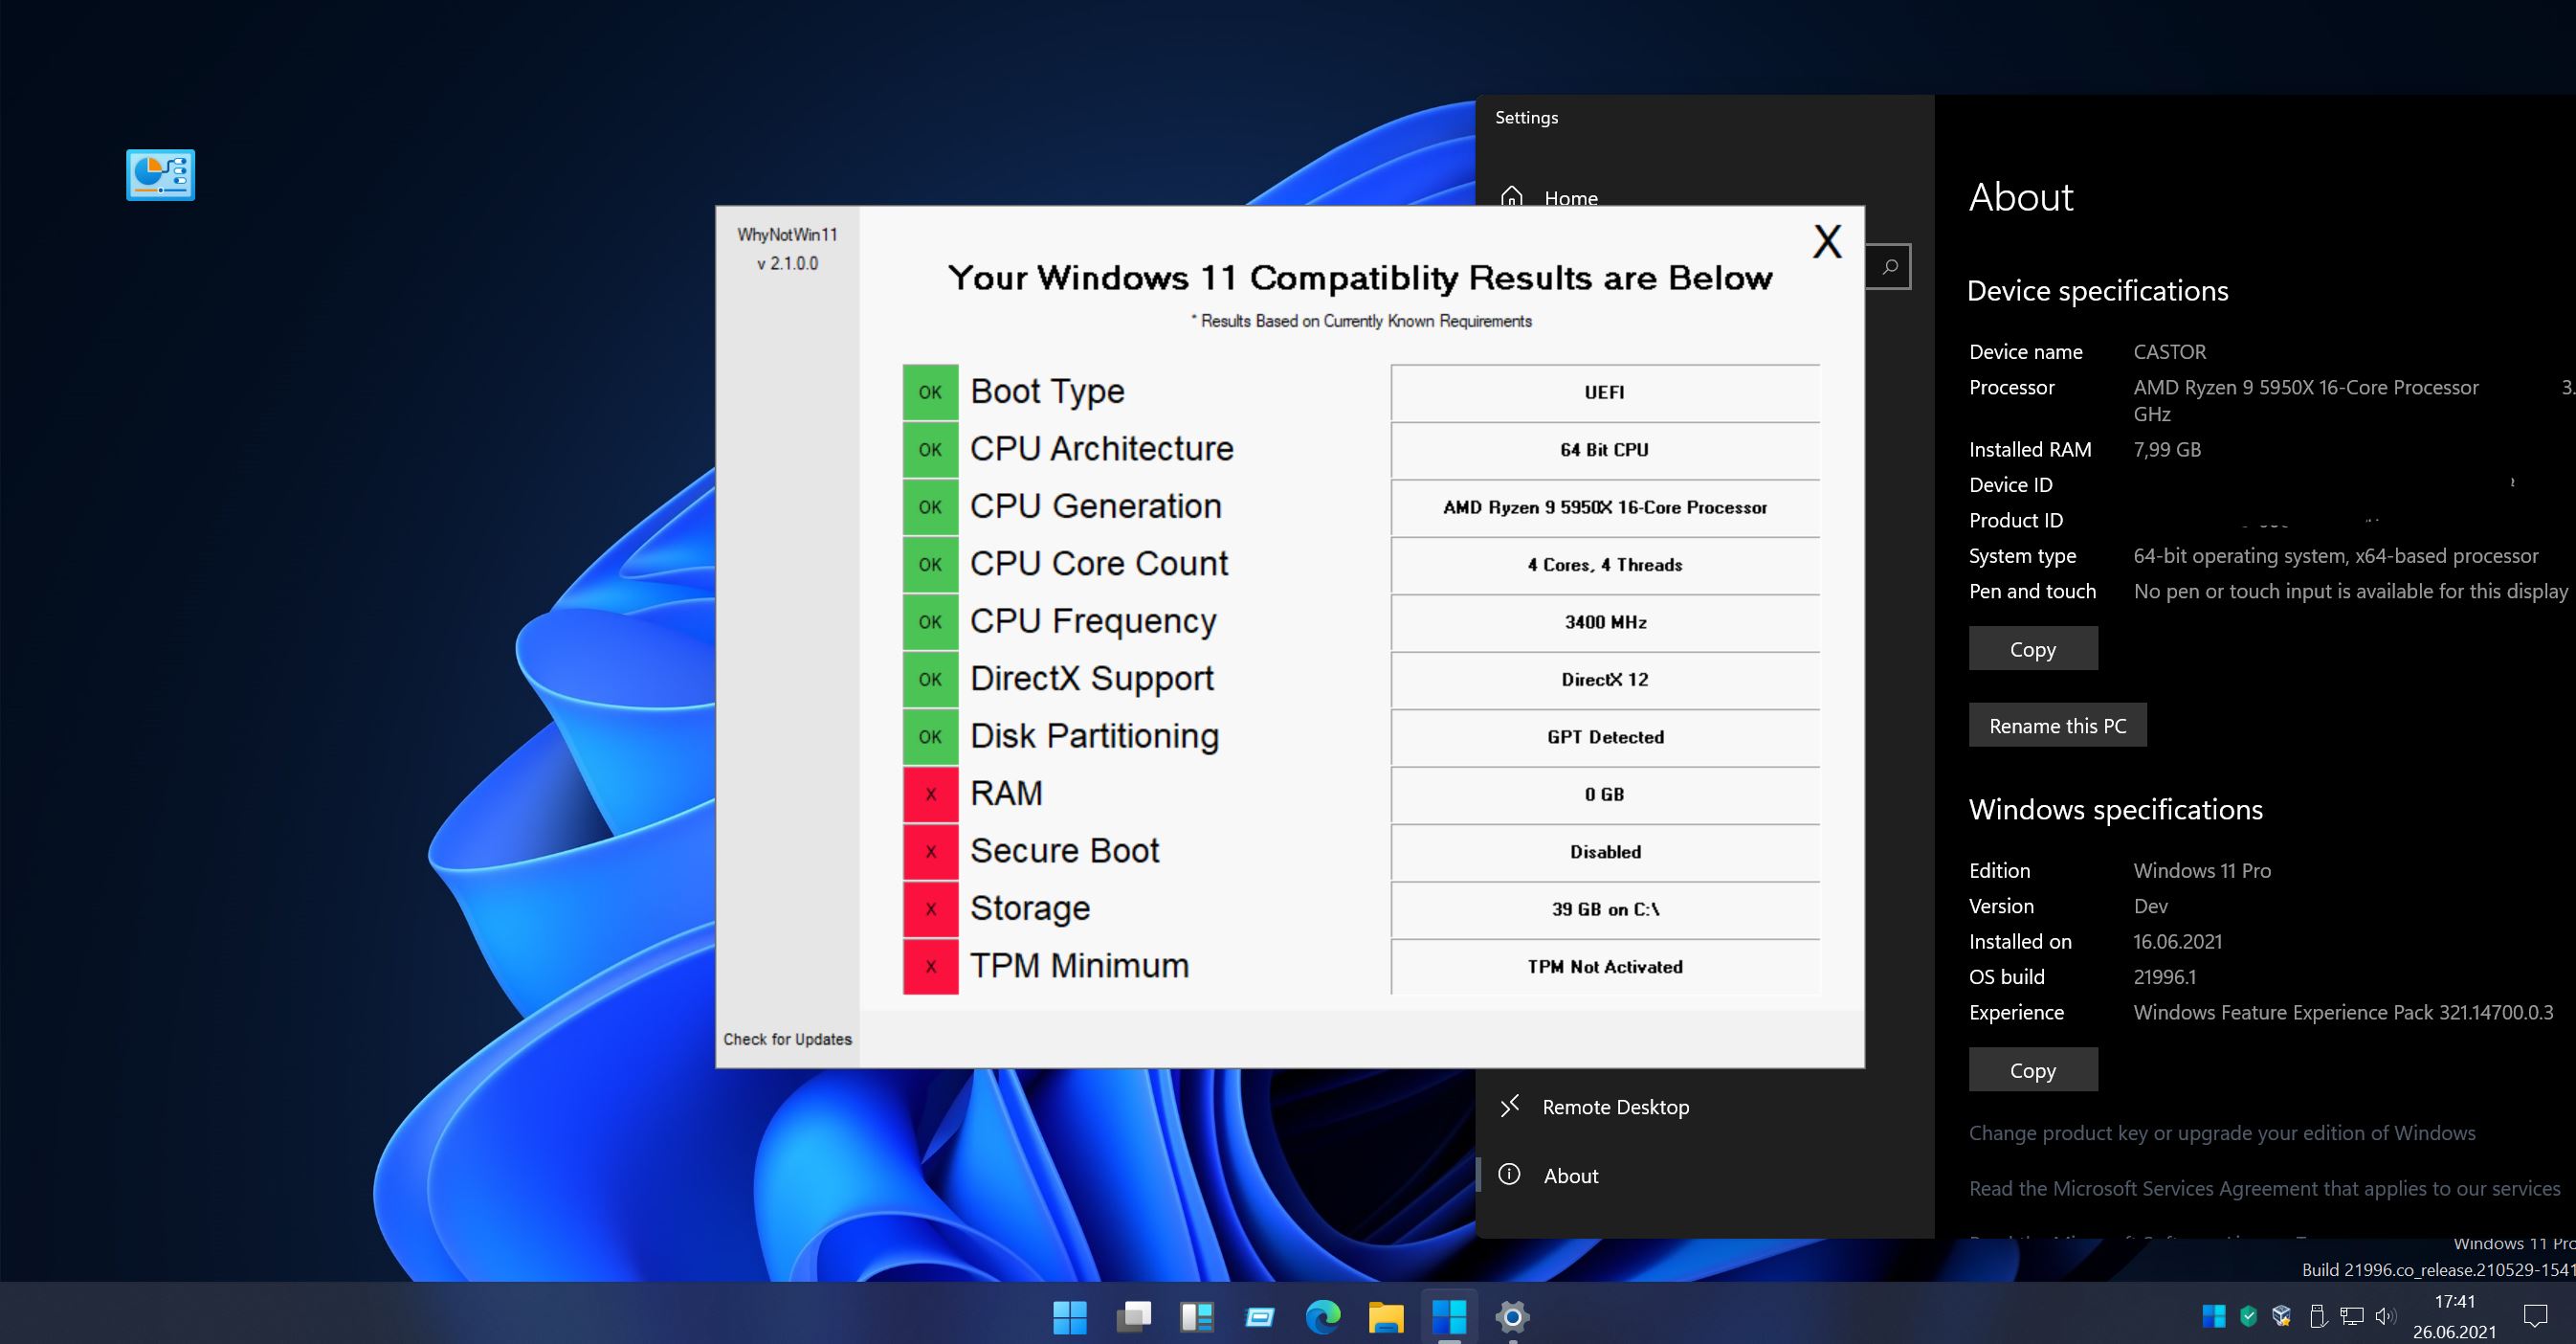Click Rename this PC button
Viewport: 2576px width, 1344px height.
(2056, 726)
